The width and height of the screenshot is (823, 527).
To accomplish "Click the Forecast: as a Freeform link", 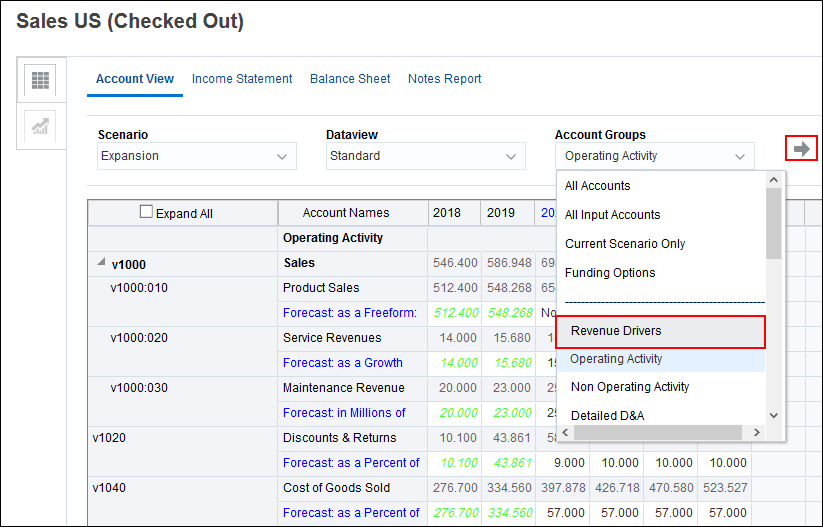I will pyautogui.click(x=349, y=313).
